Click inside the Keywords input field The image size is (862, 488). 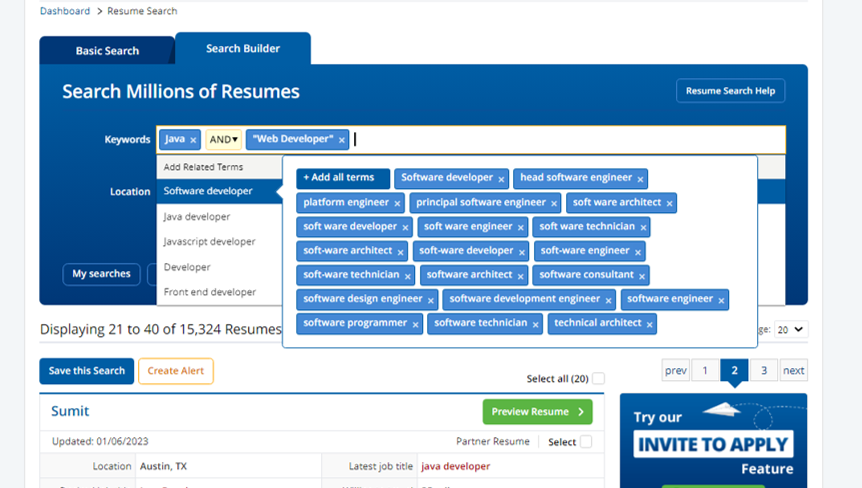click(569, 140)
